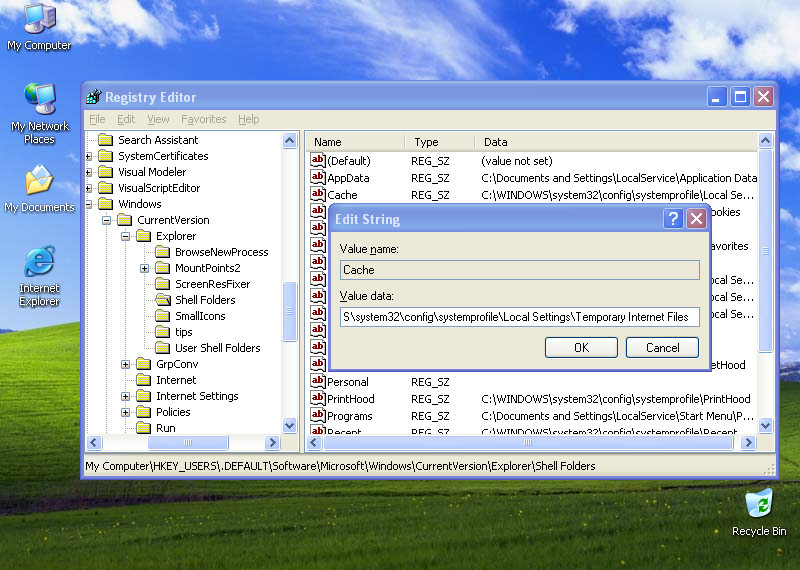Screen dimensions: 800x570
Task: Open the Recycle Bin icon
Action: point(759,513)
